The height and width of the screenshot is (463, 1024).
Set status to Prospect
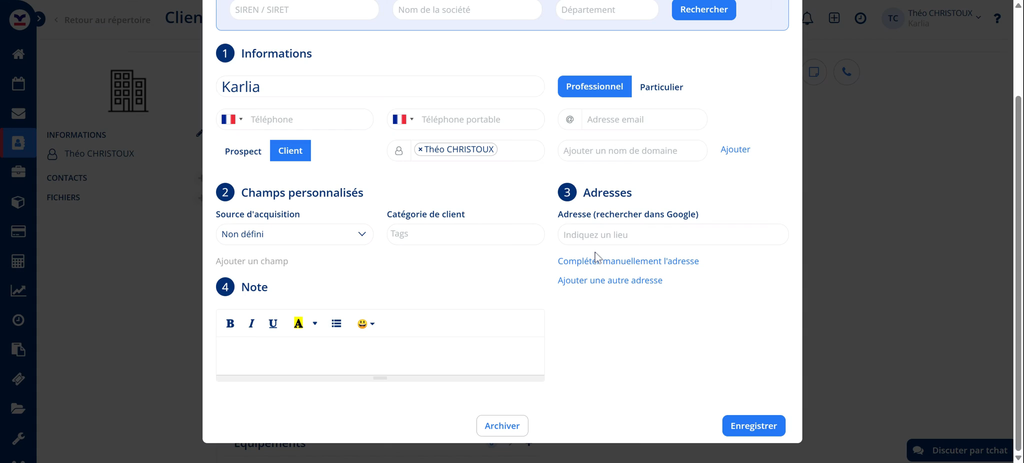[x=243, y=151]
